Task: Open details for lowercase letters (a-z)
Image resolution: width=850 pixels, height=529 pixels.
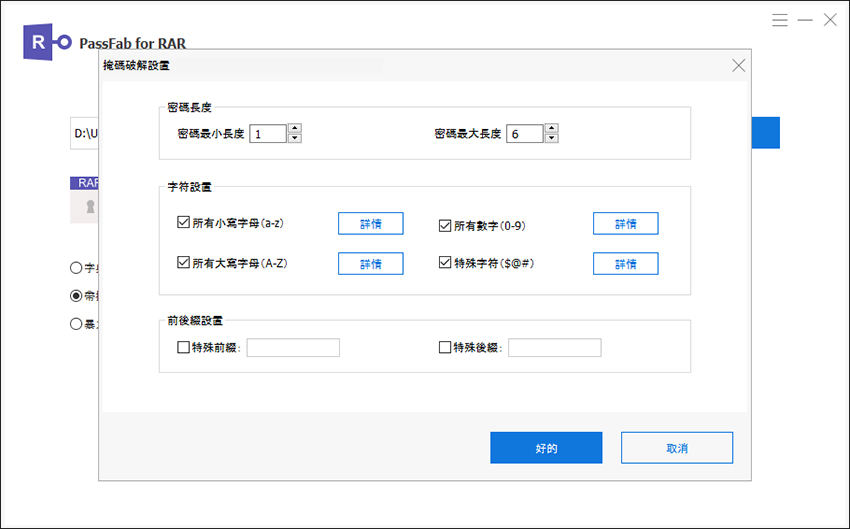Action: pos(371,223)
